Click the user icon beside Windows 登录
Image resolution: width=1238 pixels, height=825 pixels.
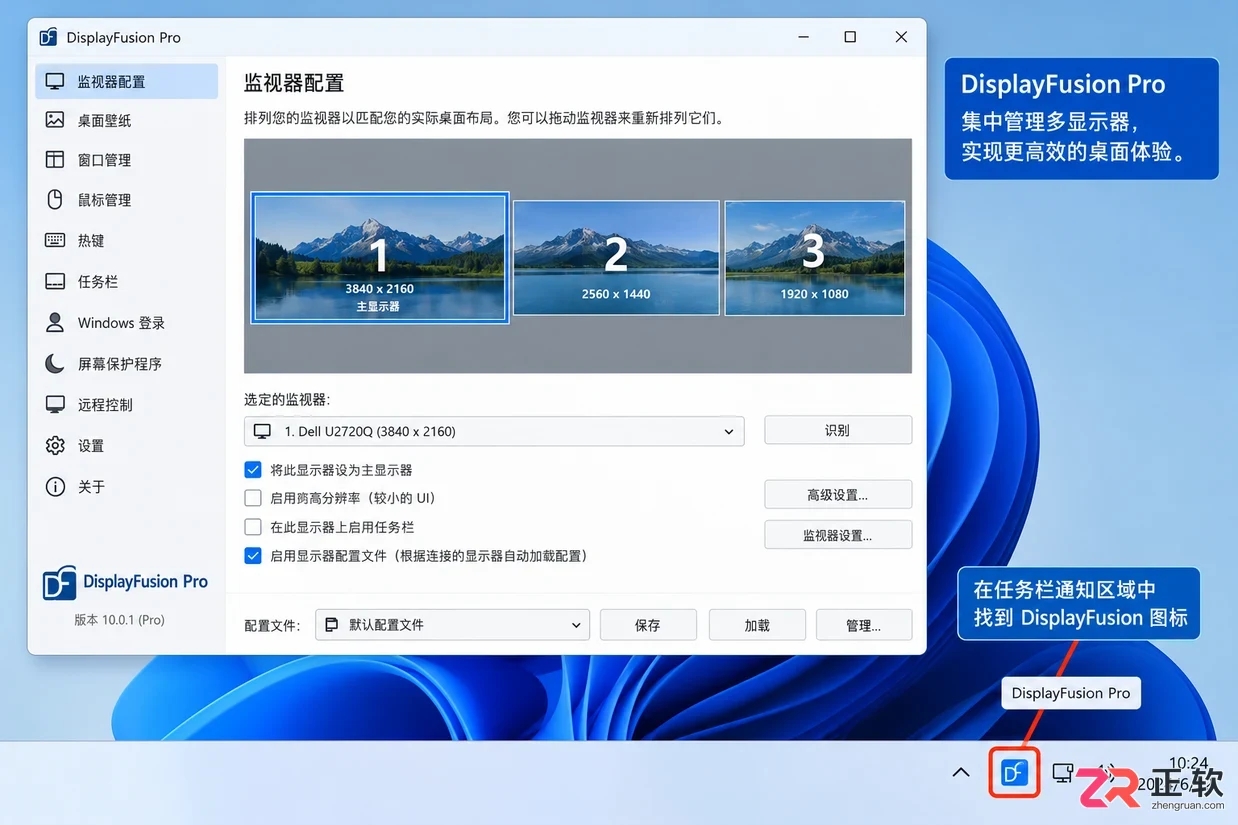[55, 322]
